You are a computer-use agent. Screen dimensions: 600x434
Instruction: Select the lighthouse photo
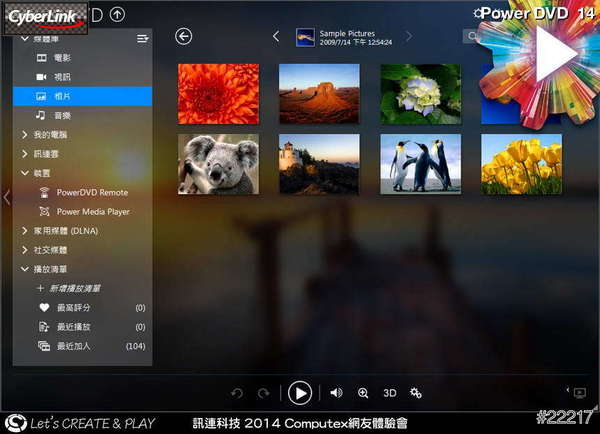pos(319,164)
